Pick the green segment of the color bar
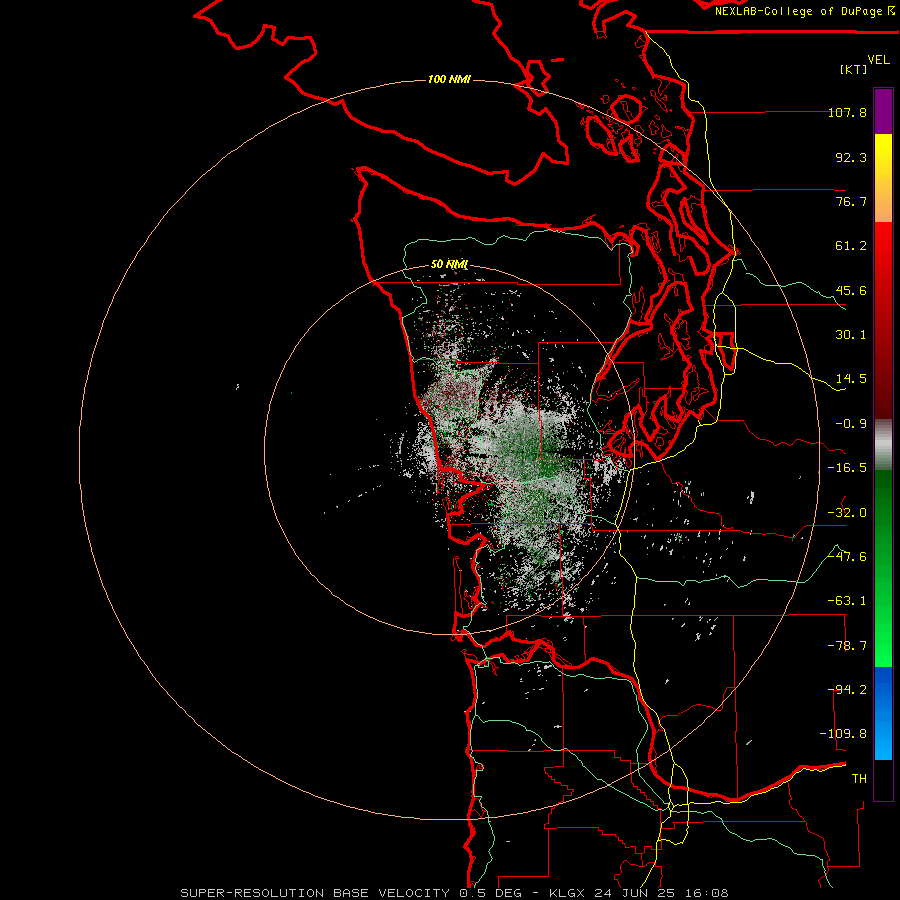 point(883,568)
